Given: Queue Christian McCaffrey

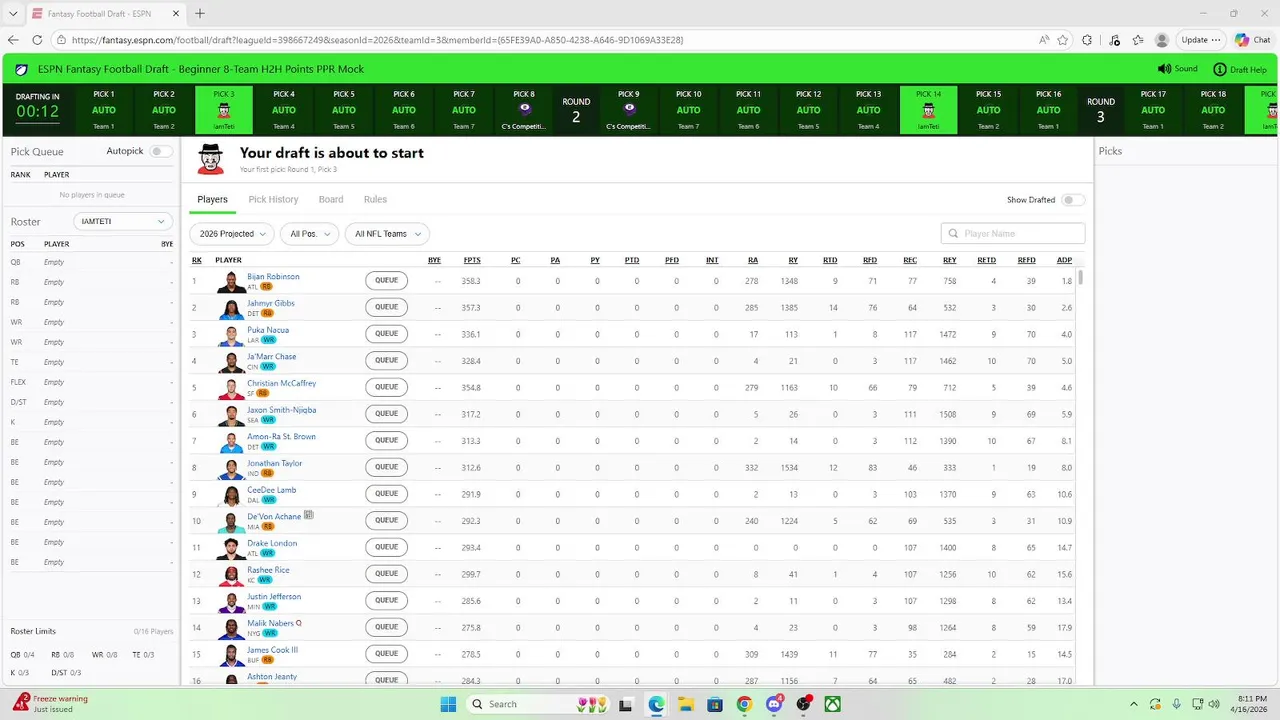Looking at the screenshot, I should tap(386, 387).
